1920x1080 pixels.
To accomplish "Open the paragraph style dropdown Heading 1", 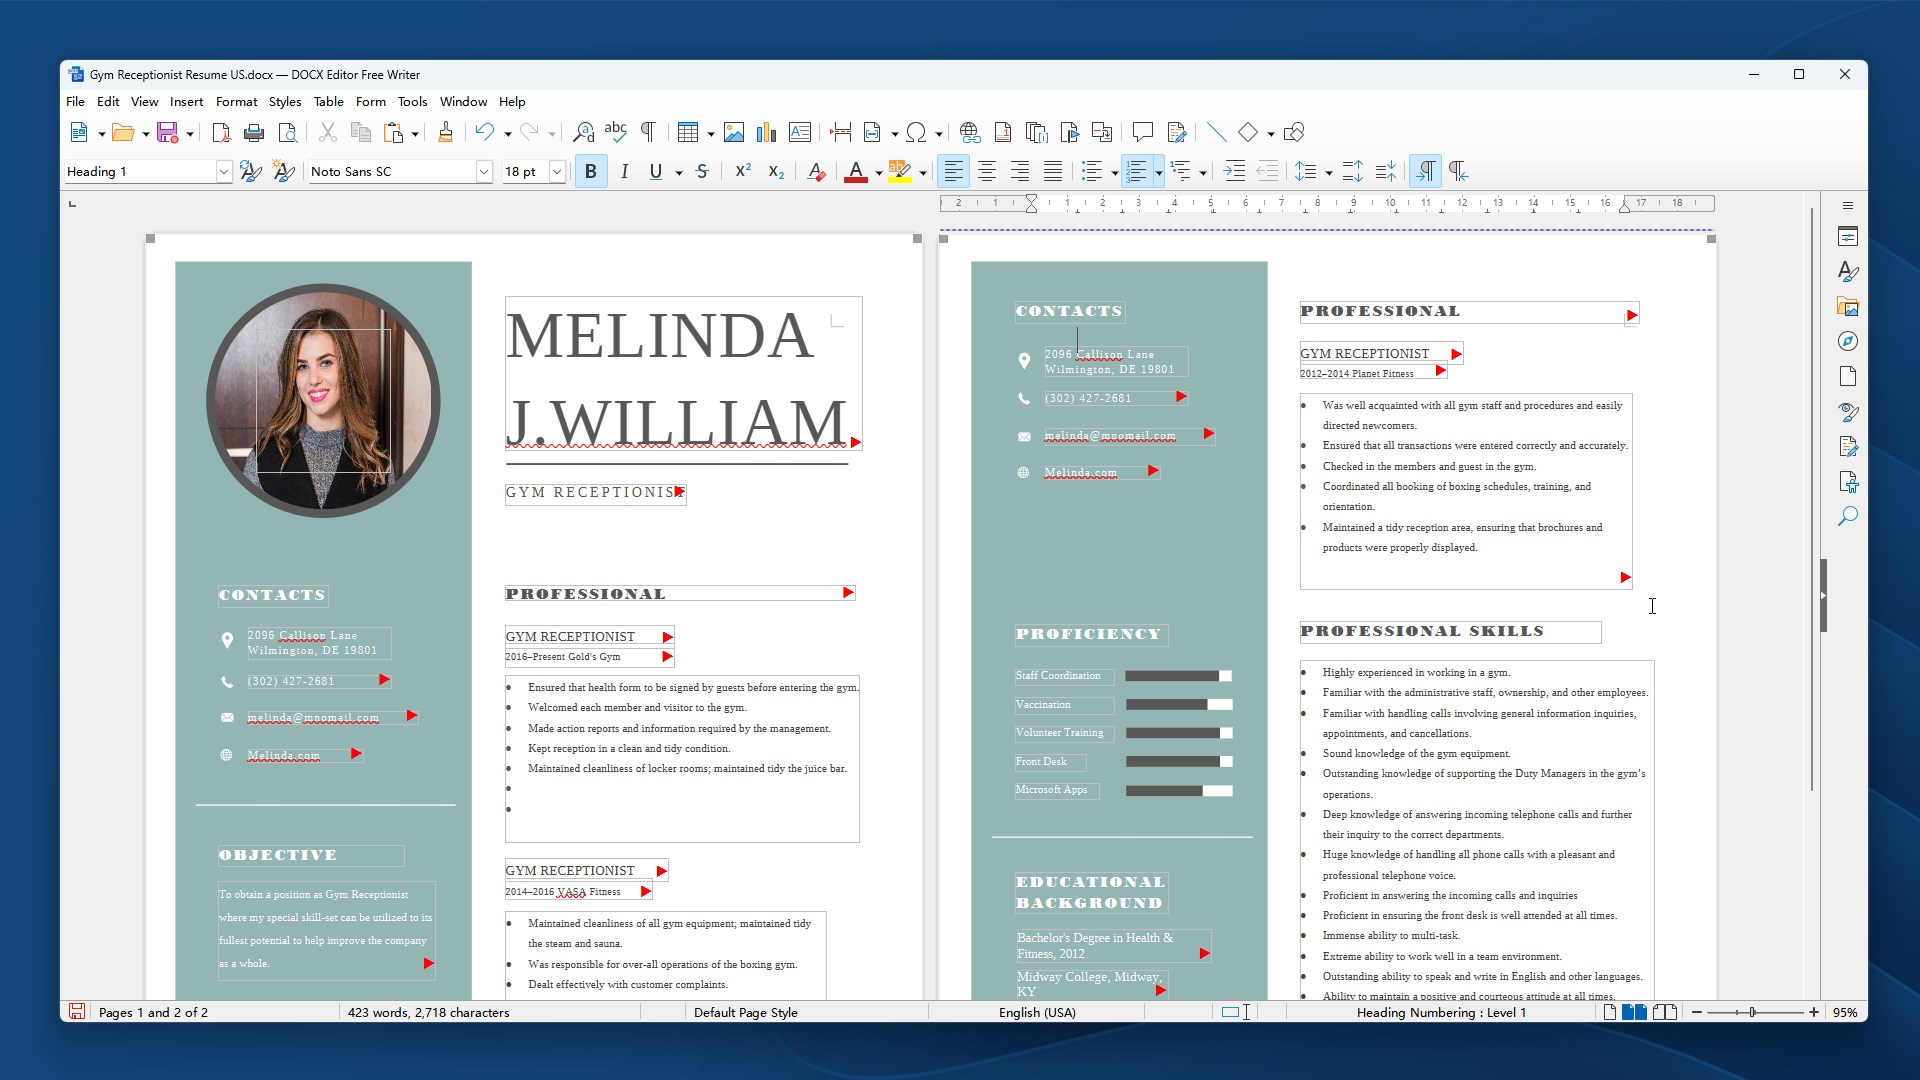I will pos(224,172).
